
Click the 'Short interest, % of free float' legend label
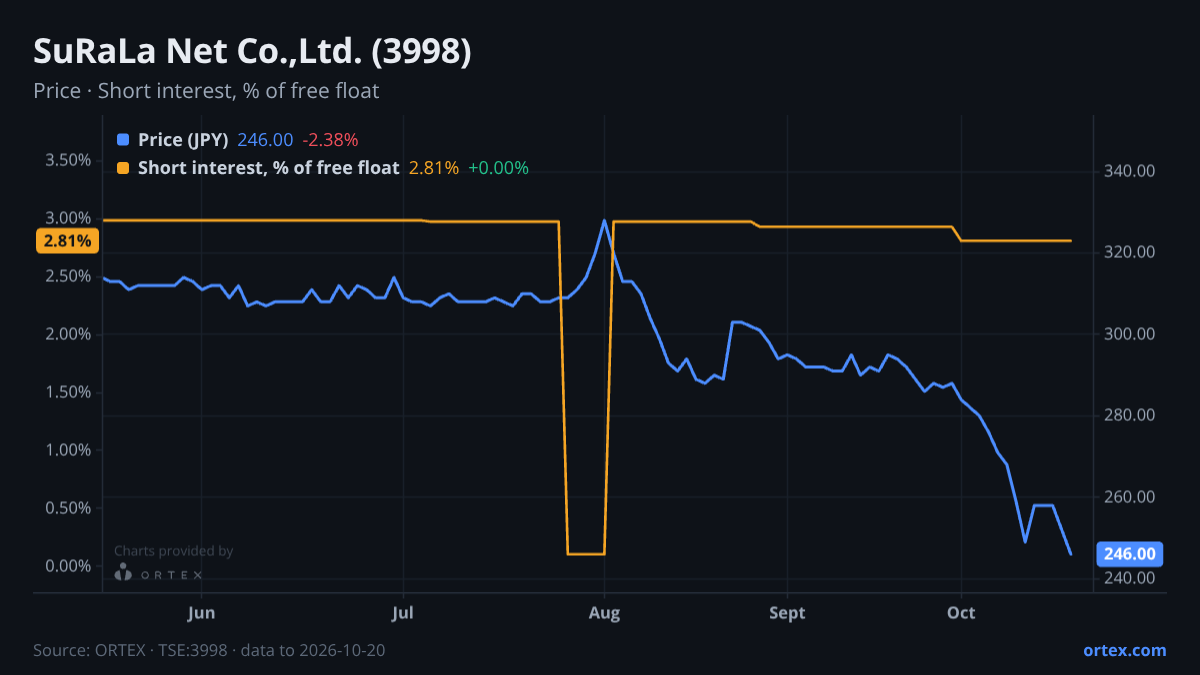[268, 168]
